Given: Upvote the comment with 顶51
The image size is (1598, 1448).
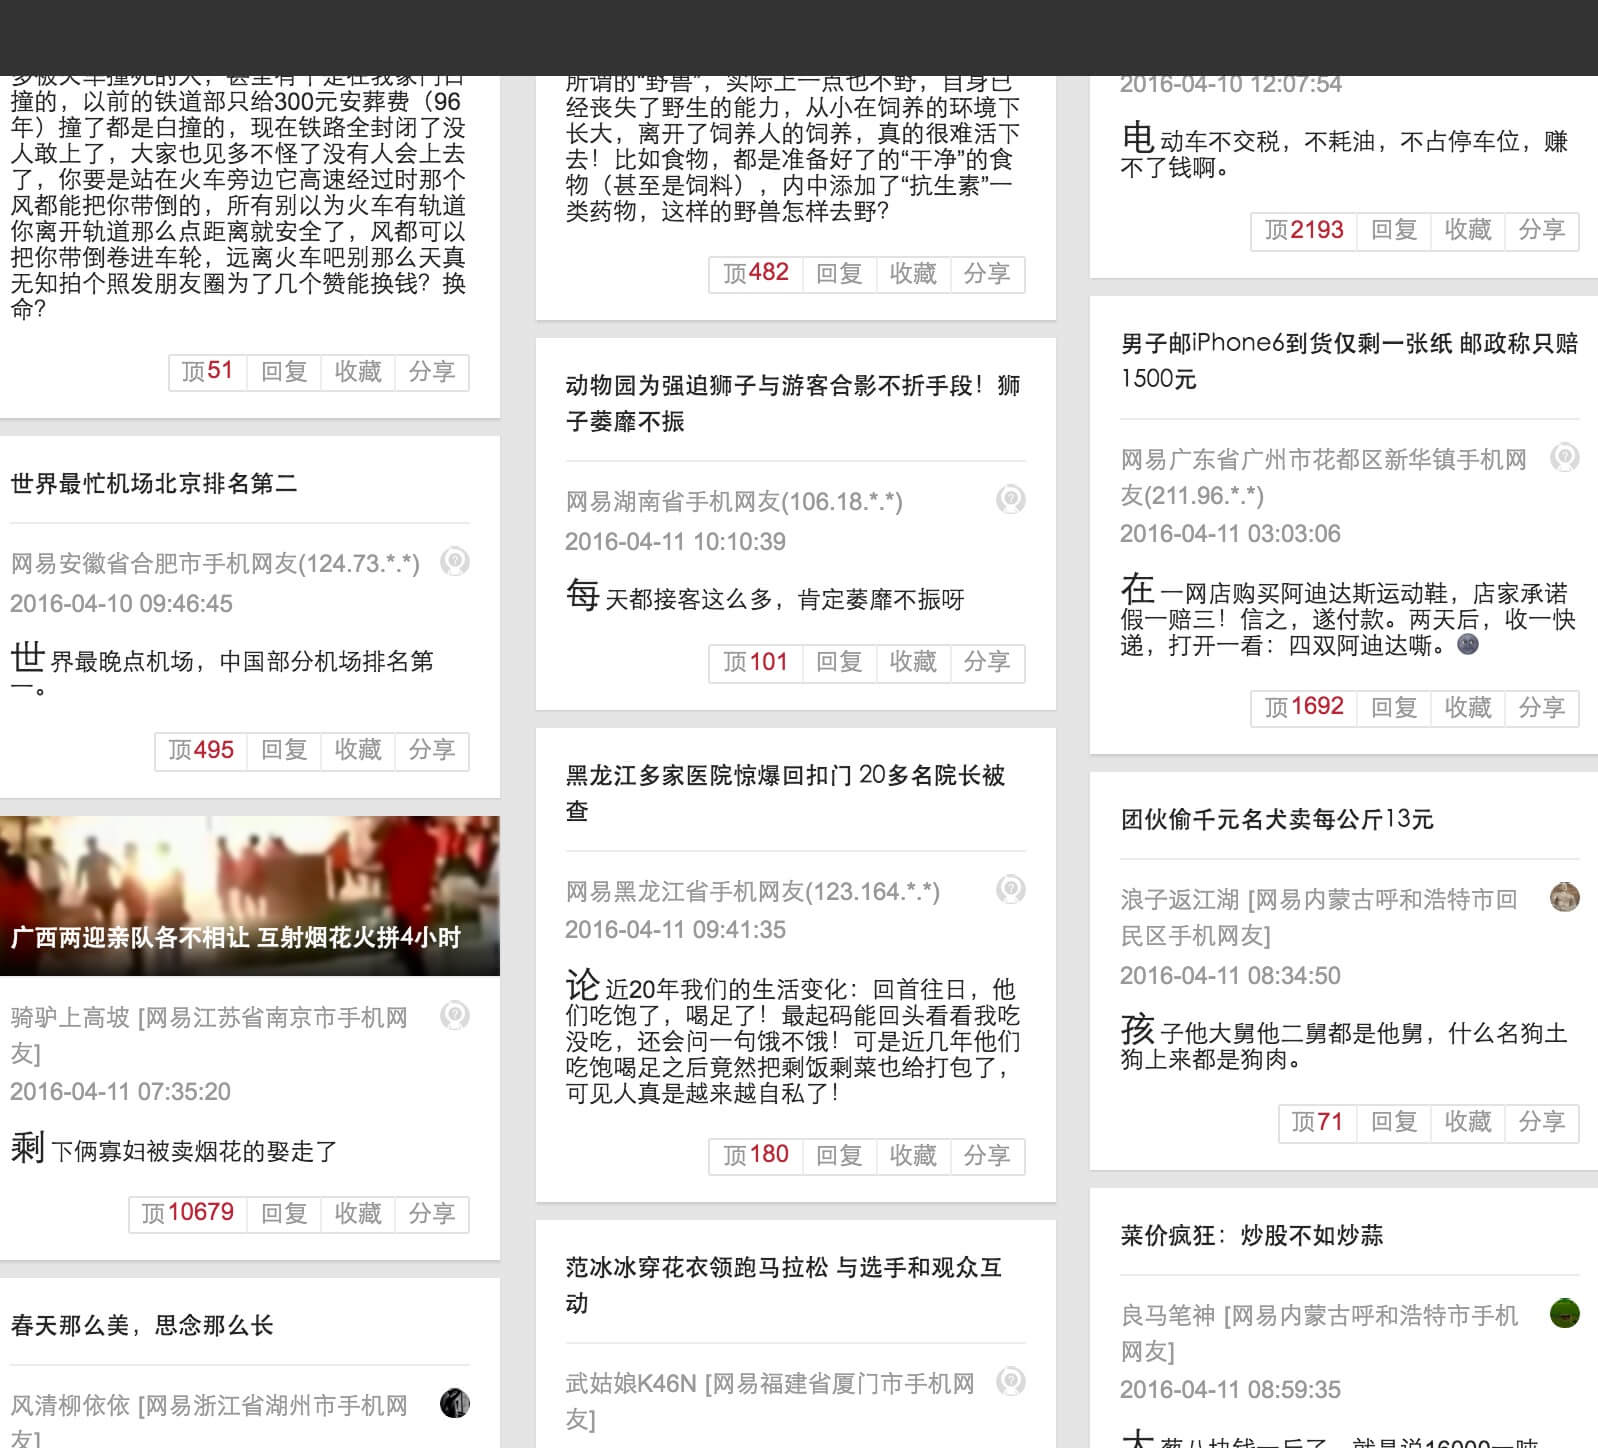Looking at the screenshot, I should point(207,372).
